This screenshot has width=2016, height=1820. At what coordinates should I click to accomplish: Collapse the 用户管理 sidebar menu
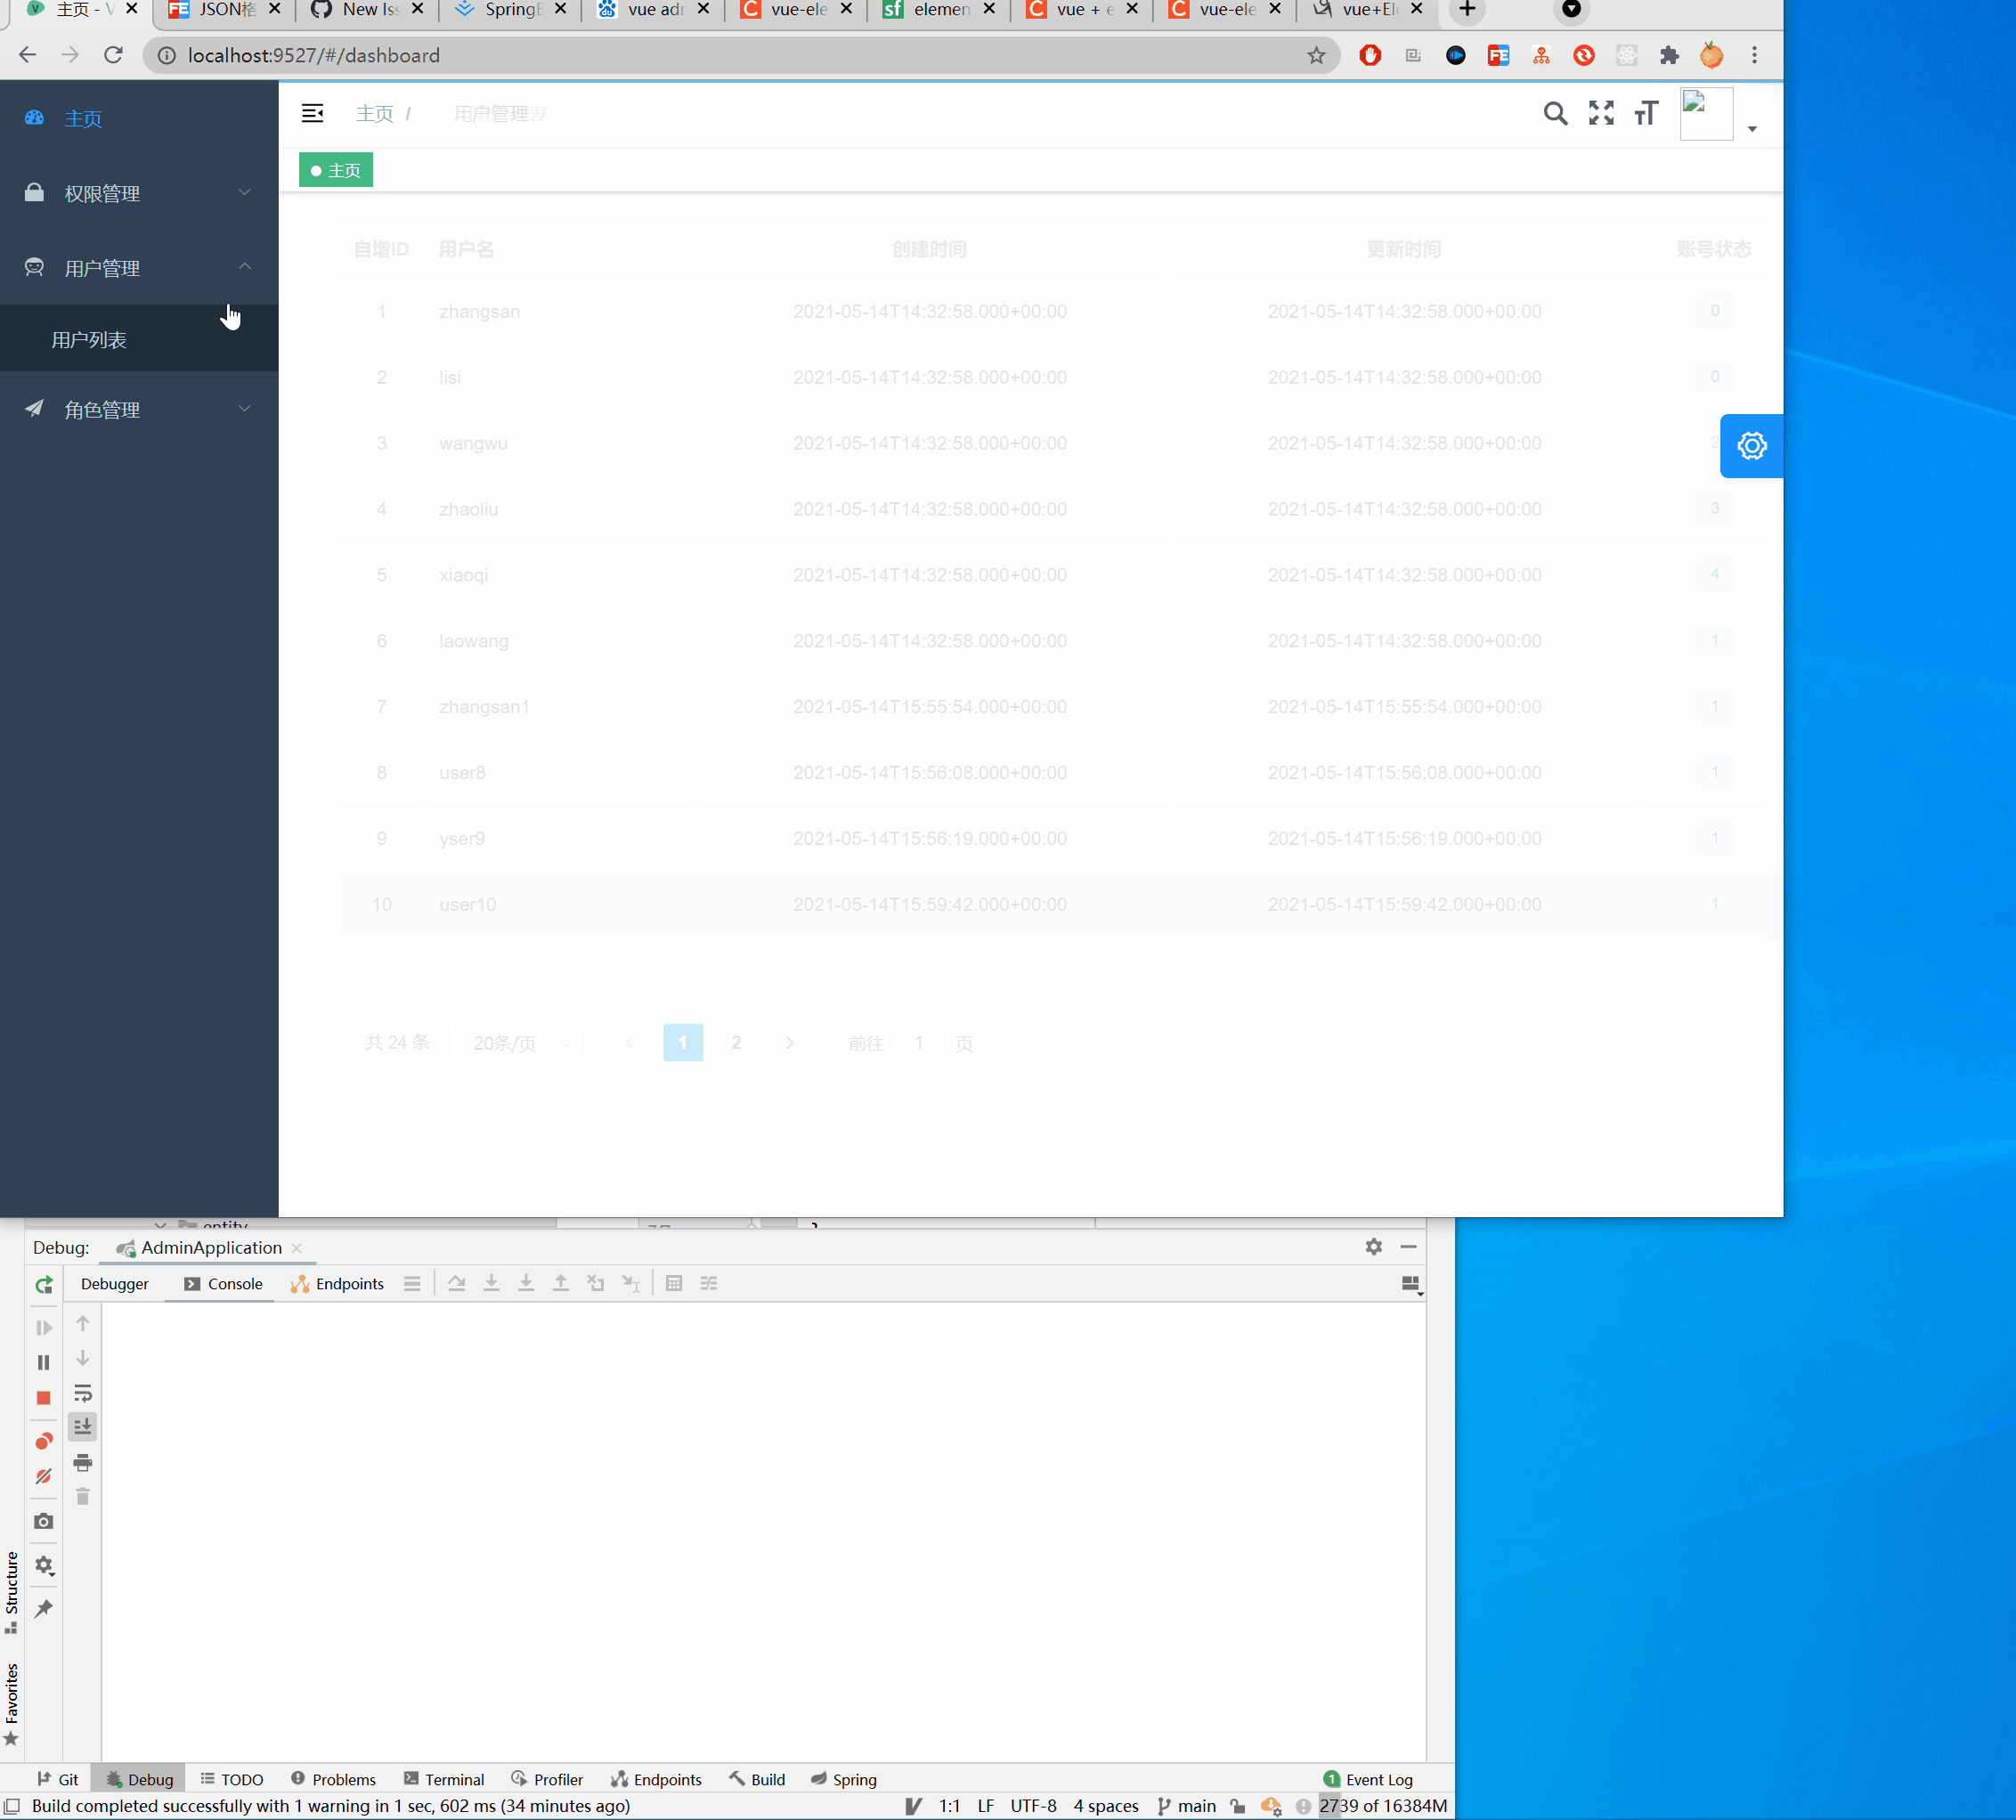(x=139, y=268)
